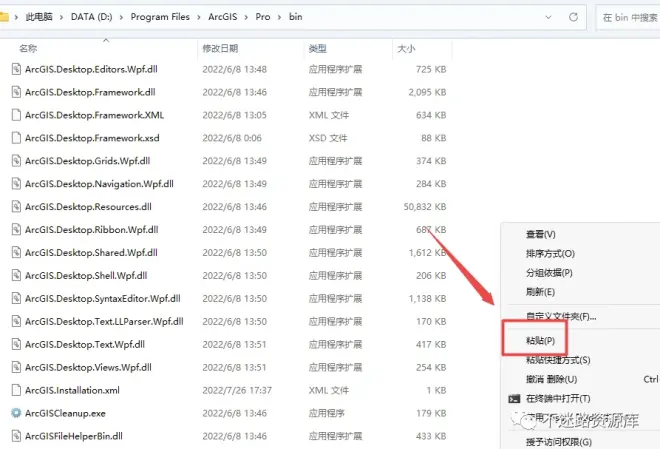Click the 在 bin 中搜索 search box

(x=628, y=17)
